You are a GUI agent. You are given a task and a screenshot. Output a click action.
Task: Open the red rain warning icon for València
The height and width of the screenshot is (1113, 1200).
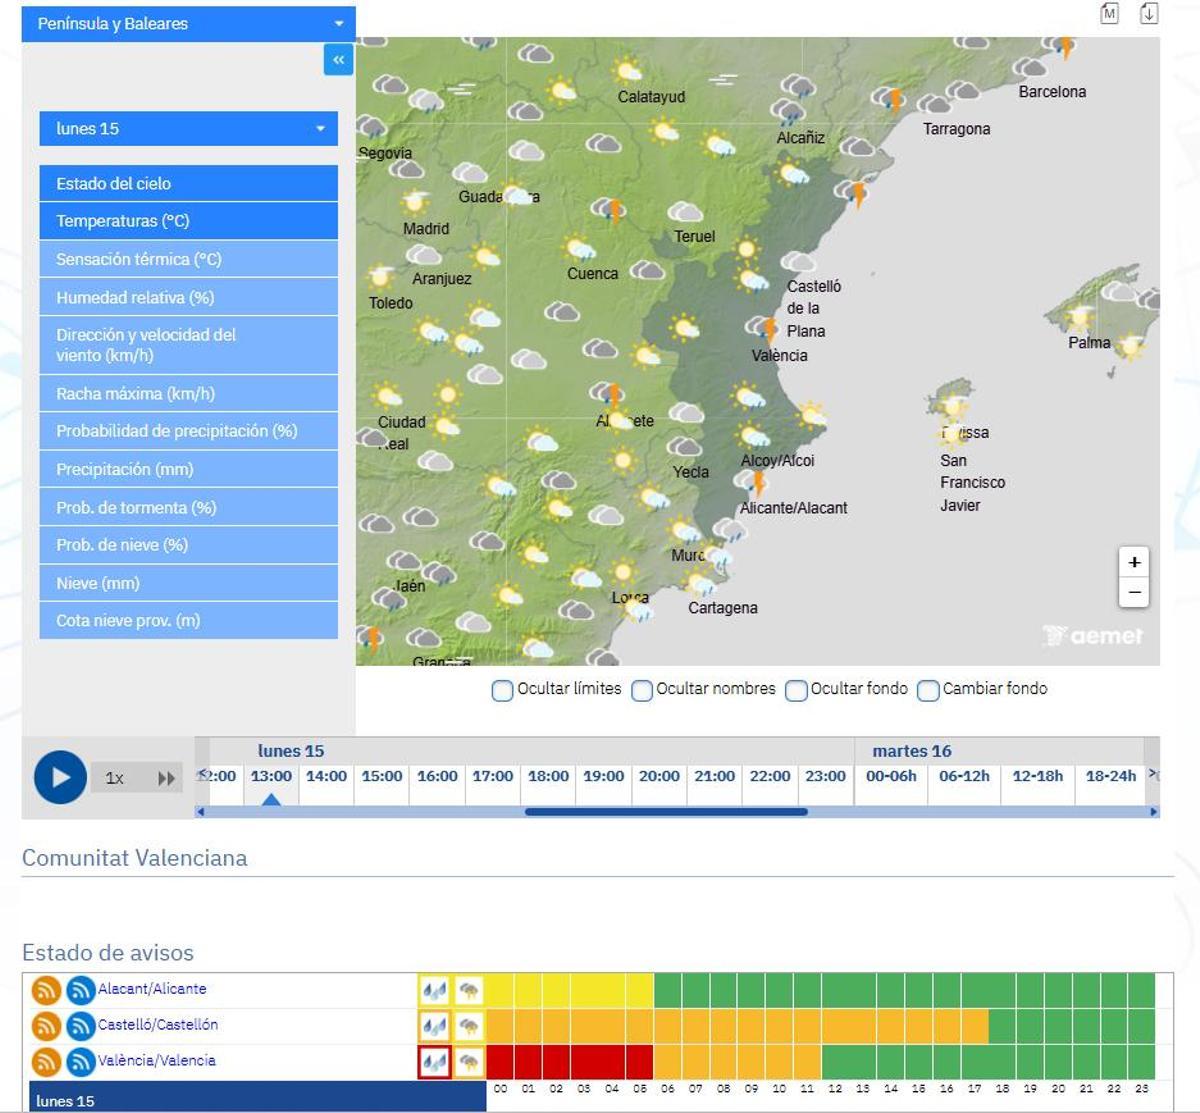(432, 1061)
